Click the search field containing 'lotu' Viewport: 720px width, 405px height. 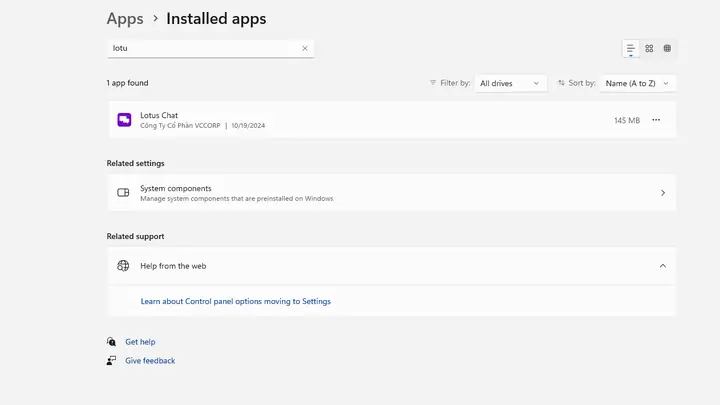[x=210, y=48]
